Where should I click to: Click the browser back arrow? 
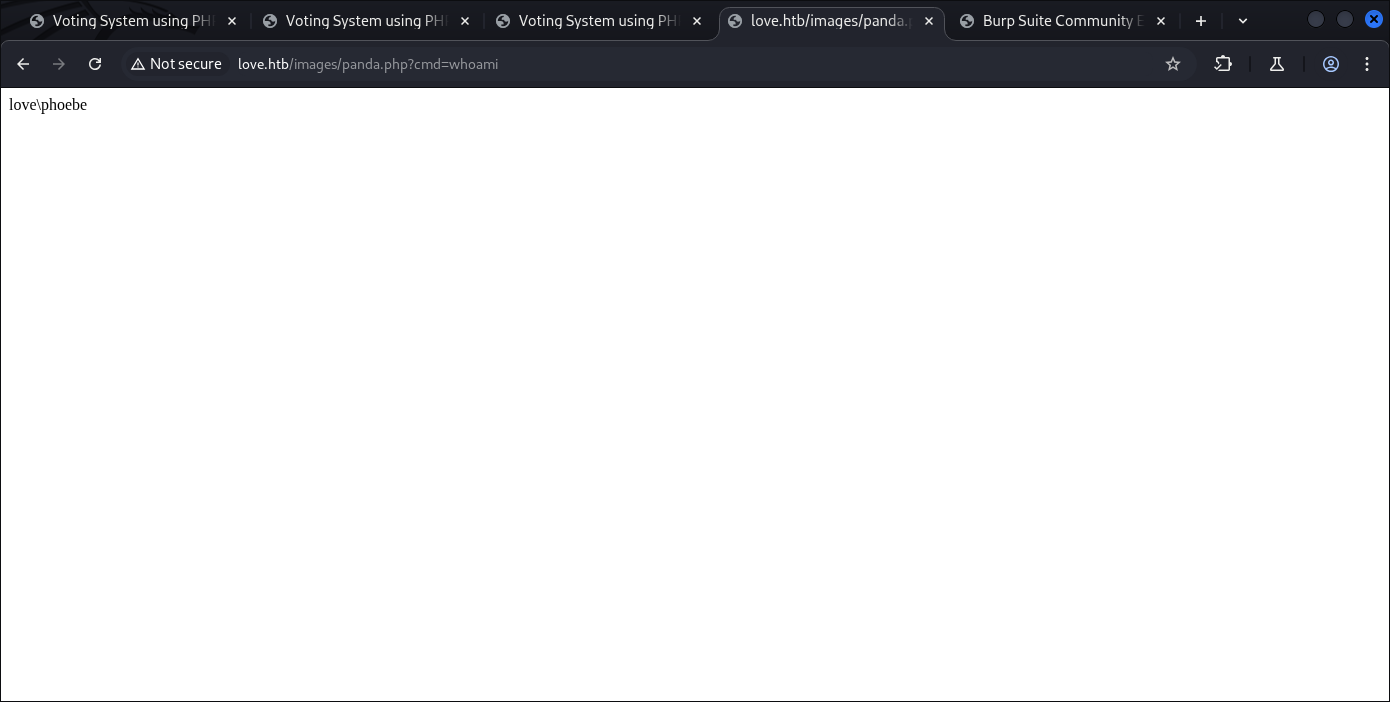[x=23, y=64]
